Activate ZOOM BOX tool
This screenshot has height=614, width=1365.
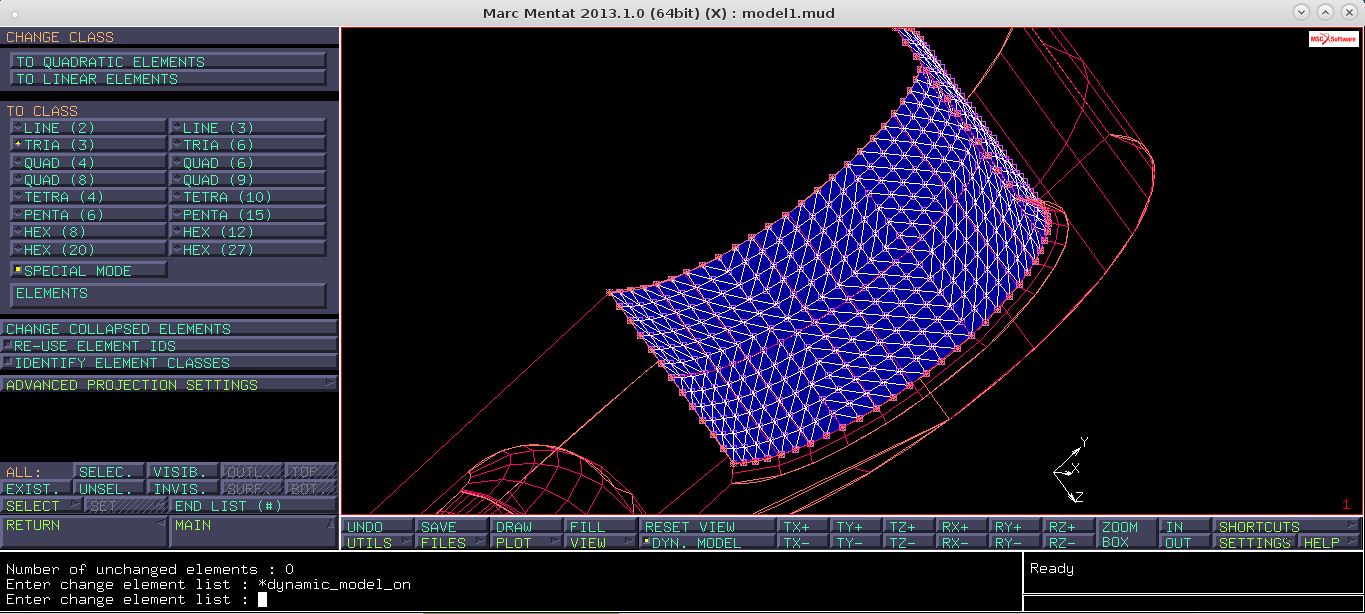point(1127,535)
